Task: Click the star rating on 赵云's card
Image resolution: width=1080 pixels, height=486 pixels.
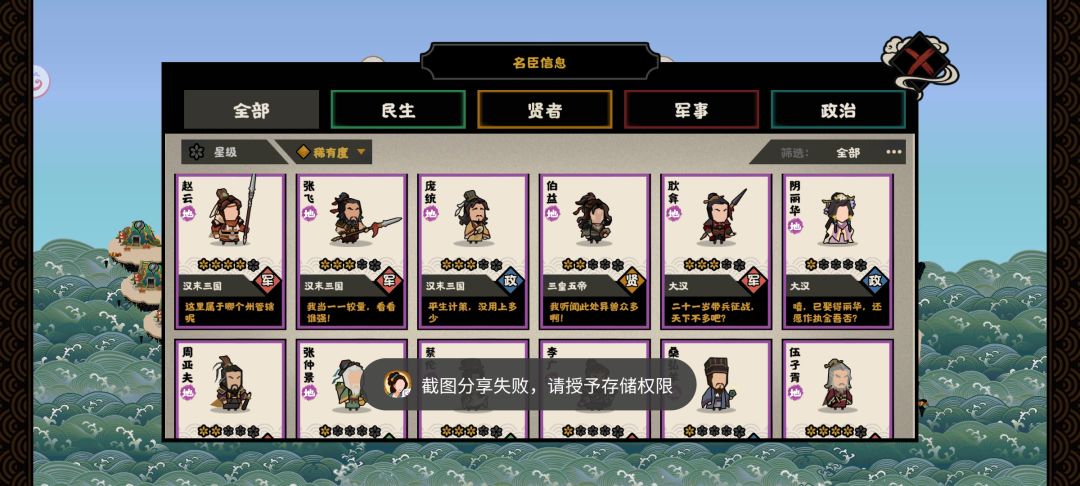Action: click(229, 265)
